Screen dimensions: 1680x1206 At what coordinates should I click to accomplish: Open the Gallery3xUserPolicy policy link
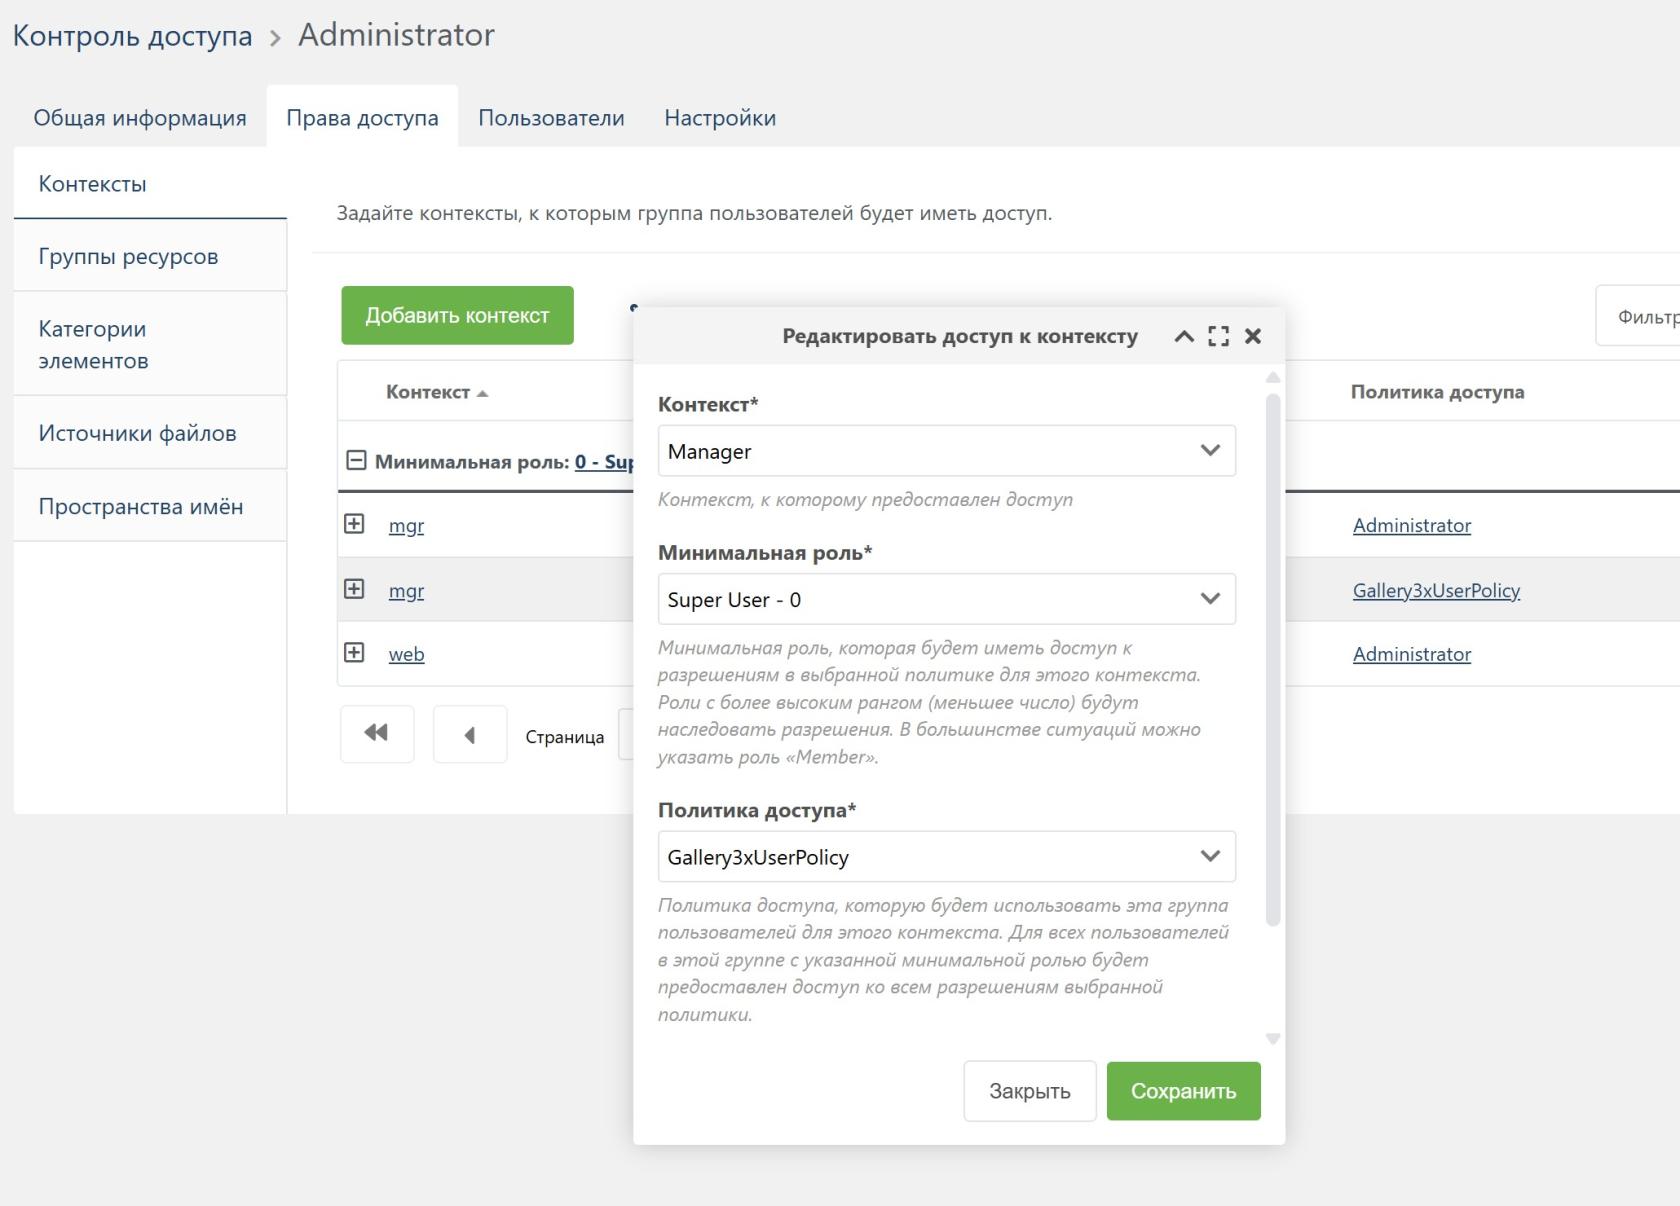1435,590
